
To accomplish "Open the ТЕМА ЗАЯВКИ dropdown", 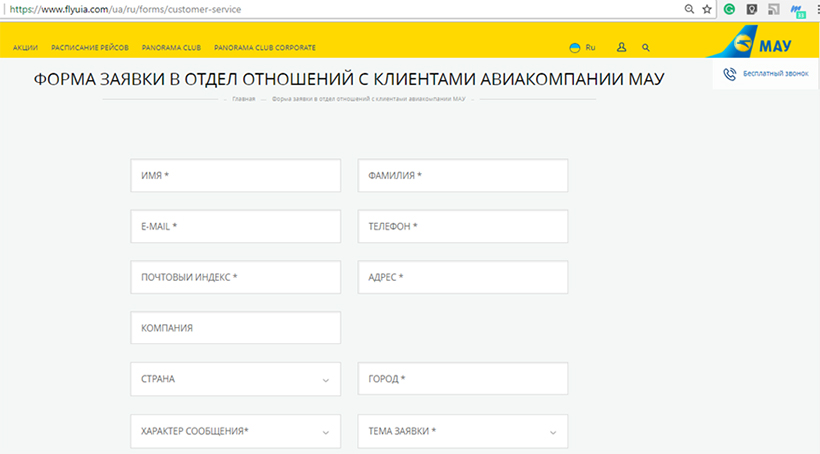I will [x=462, y=431].
